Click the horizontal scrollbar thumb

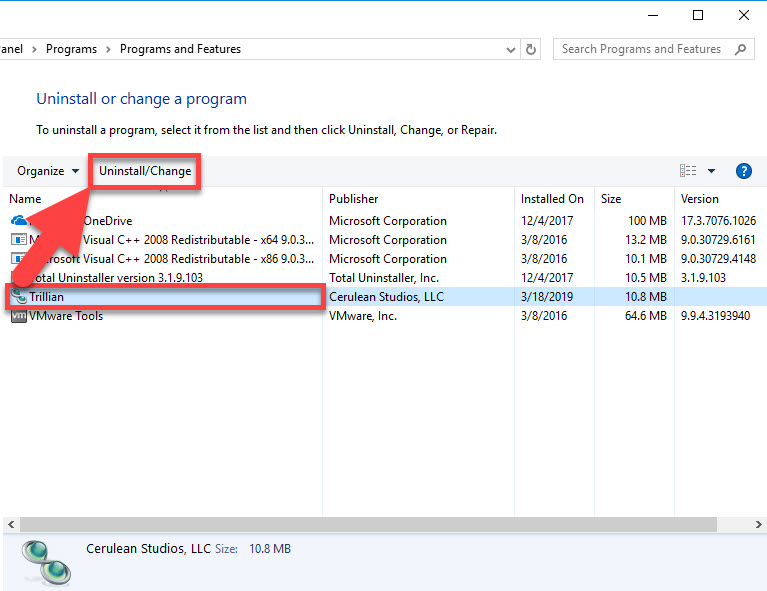(x=368, y=524)
